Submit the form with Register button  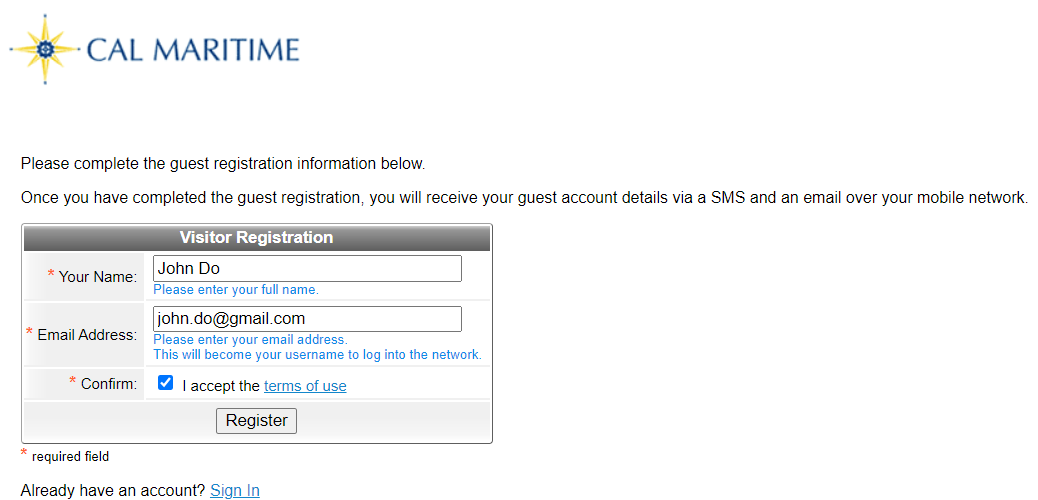click(256, 421)
